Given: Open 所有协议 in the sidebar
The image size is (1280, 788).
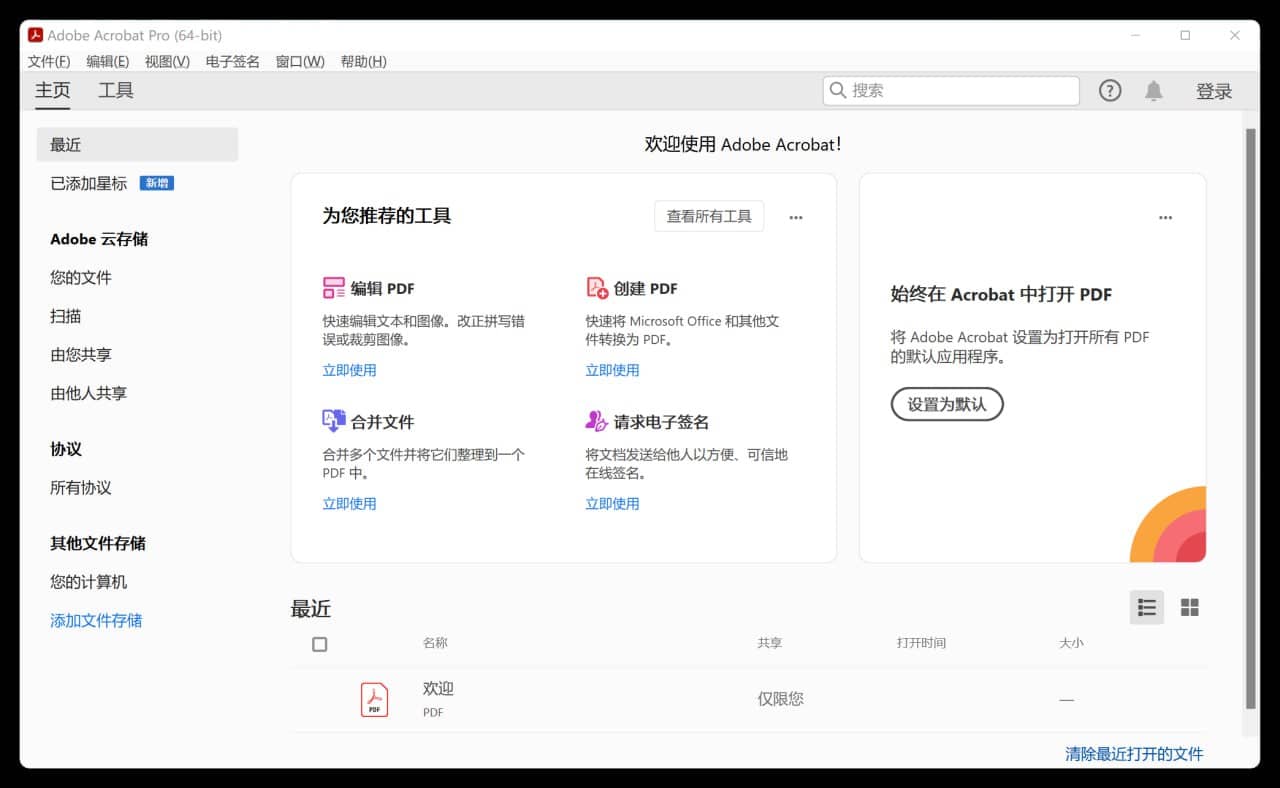Looking at the screenshot, I should (x=81, y=488).
